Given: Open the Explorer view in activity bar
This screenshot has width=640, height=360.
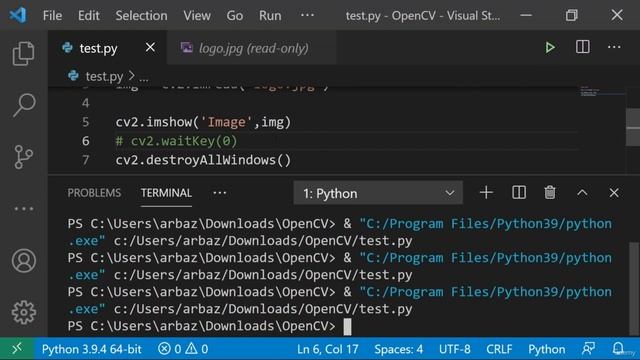Looking at the screenshot, I should click(x=23, y=53).
